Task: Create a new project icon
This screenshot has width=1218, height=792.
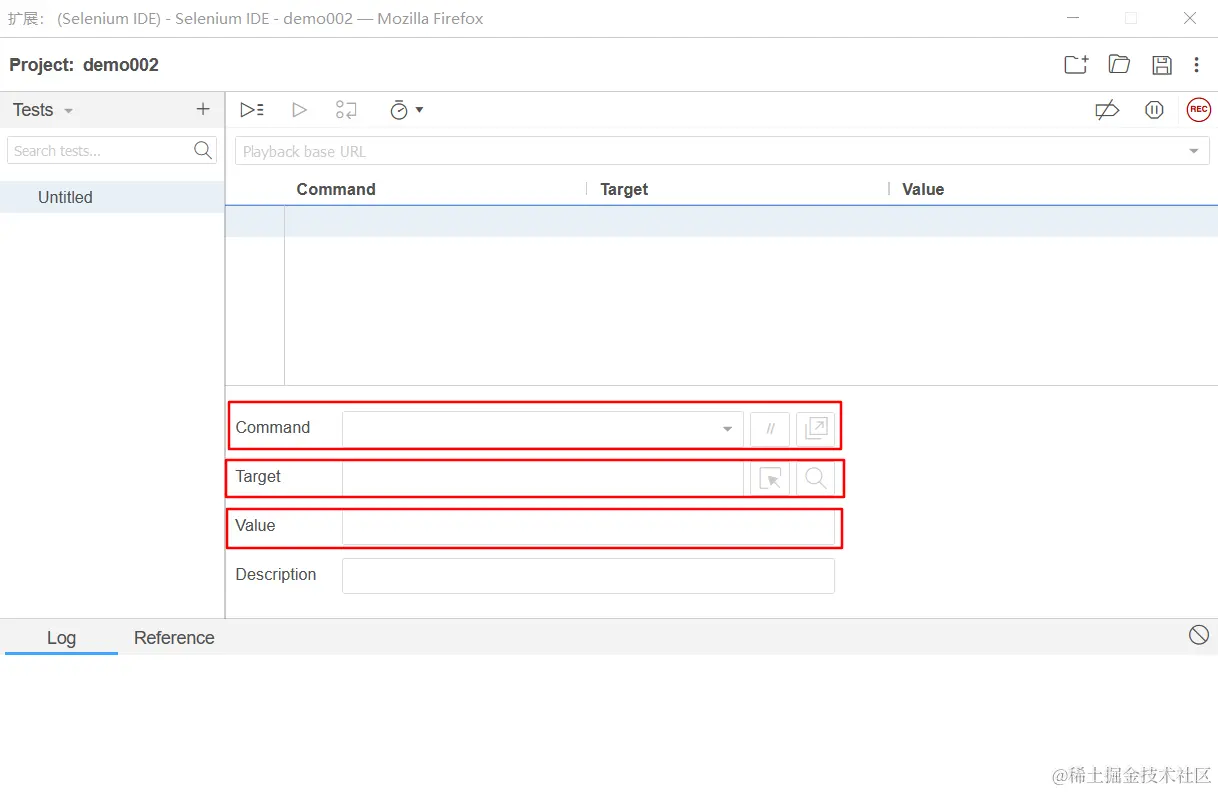Action: click(1076, 65)
